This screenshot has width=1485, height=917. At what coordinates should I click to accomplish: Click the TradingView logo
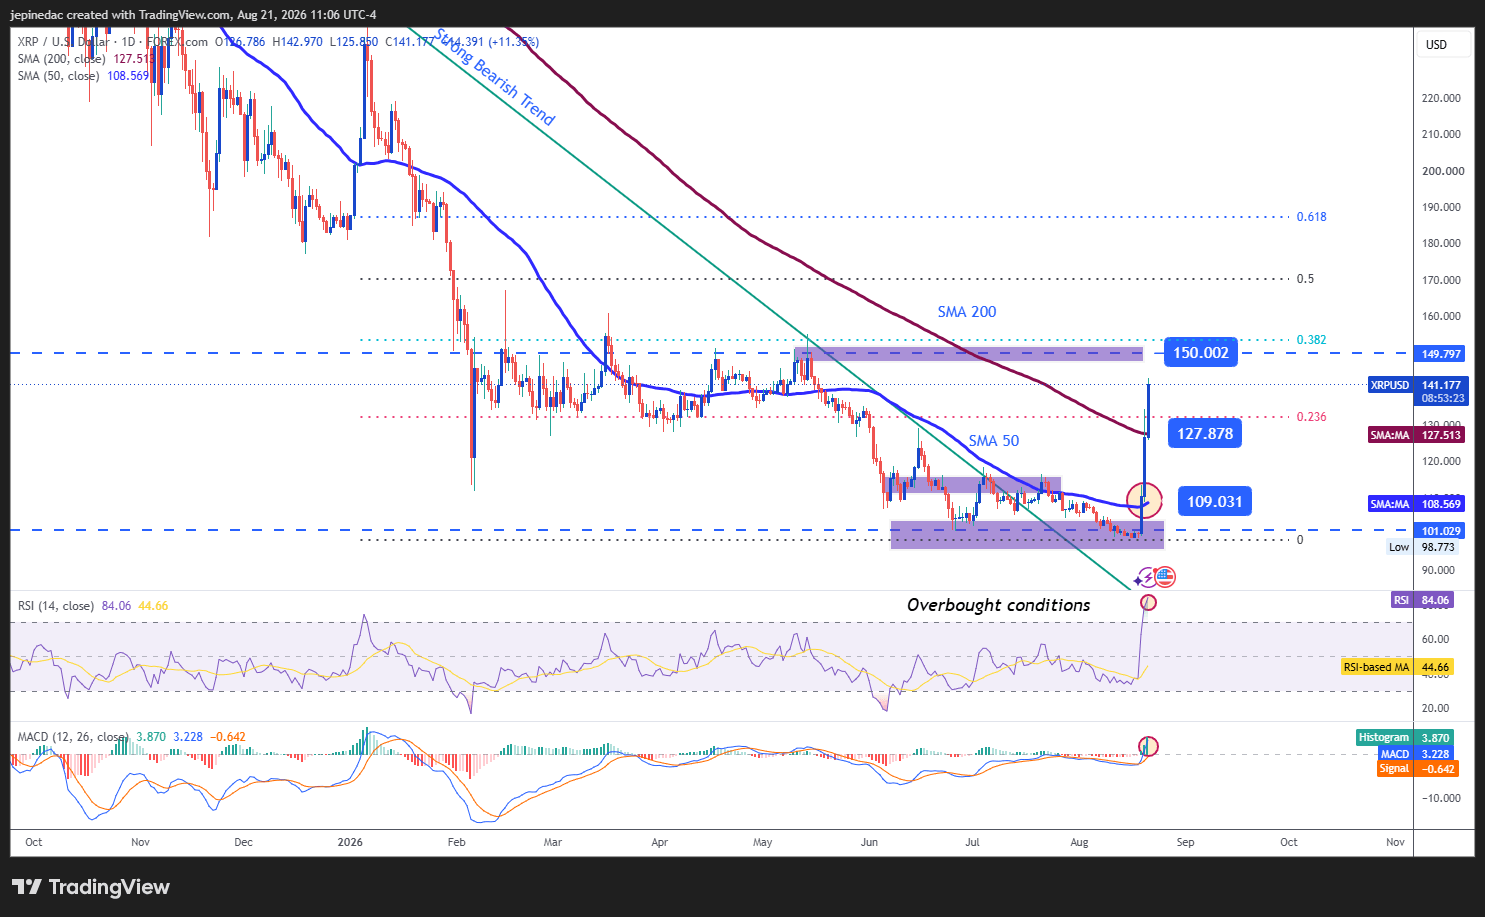91,887
